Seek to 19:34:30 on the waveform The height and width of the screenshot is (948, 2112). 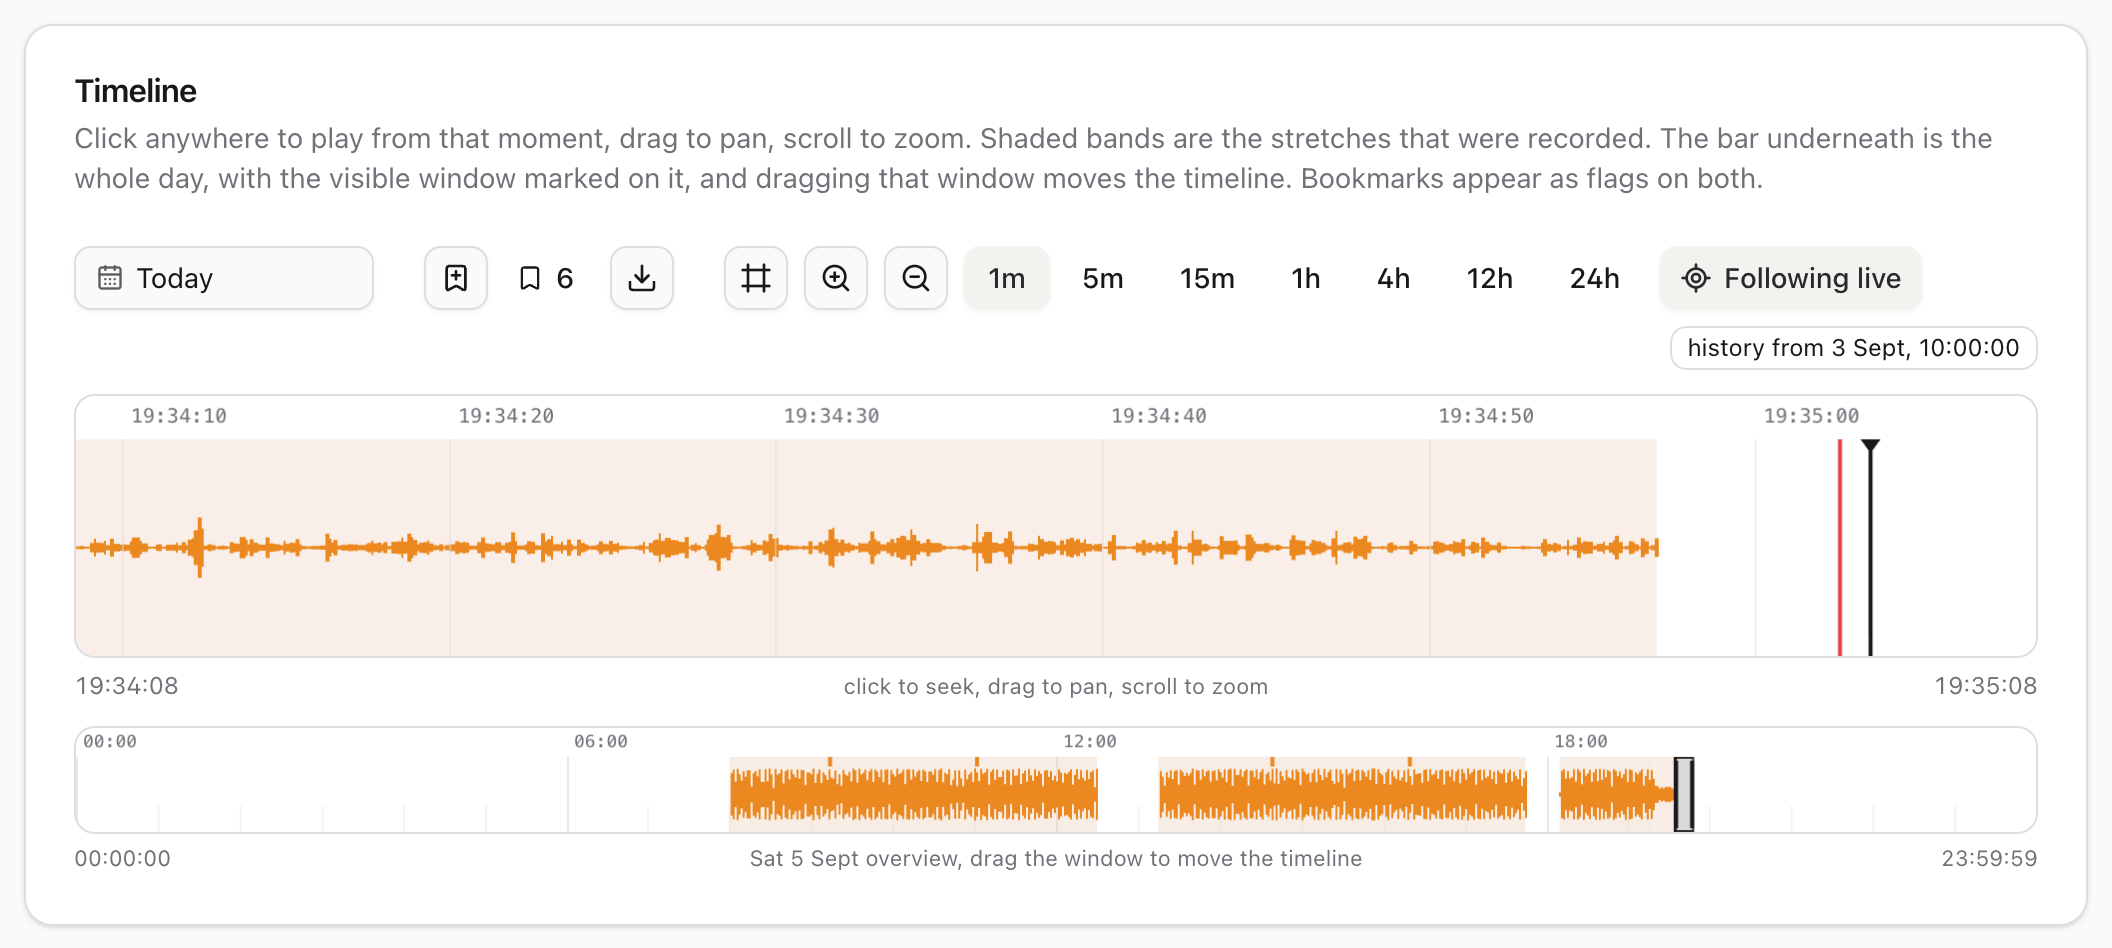(x=776, y=547)
